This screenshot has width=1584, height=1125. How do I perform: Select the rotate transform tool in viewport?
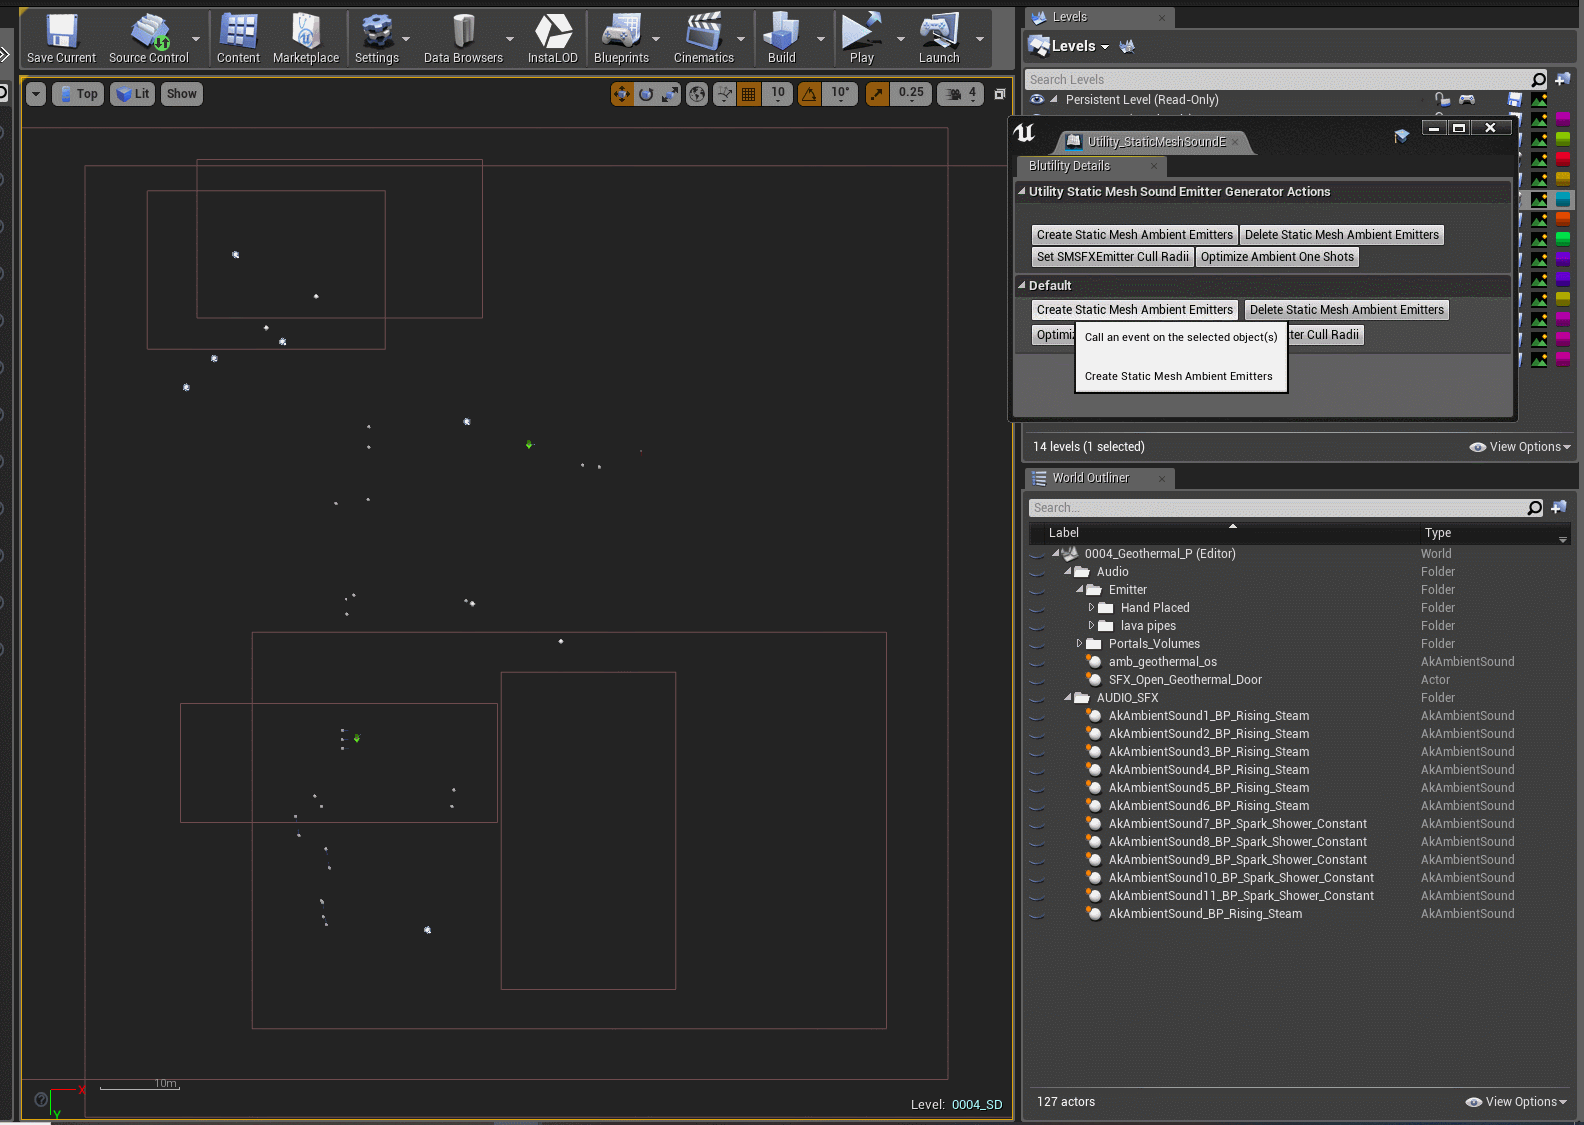coord(646,94)
